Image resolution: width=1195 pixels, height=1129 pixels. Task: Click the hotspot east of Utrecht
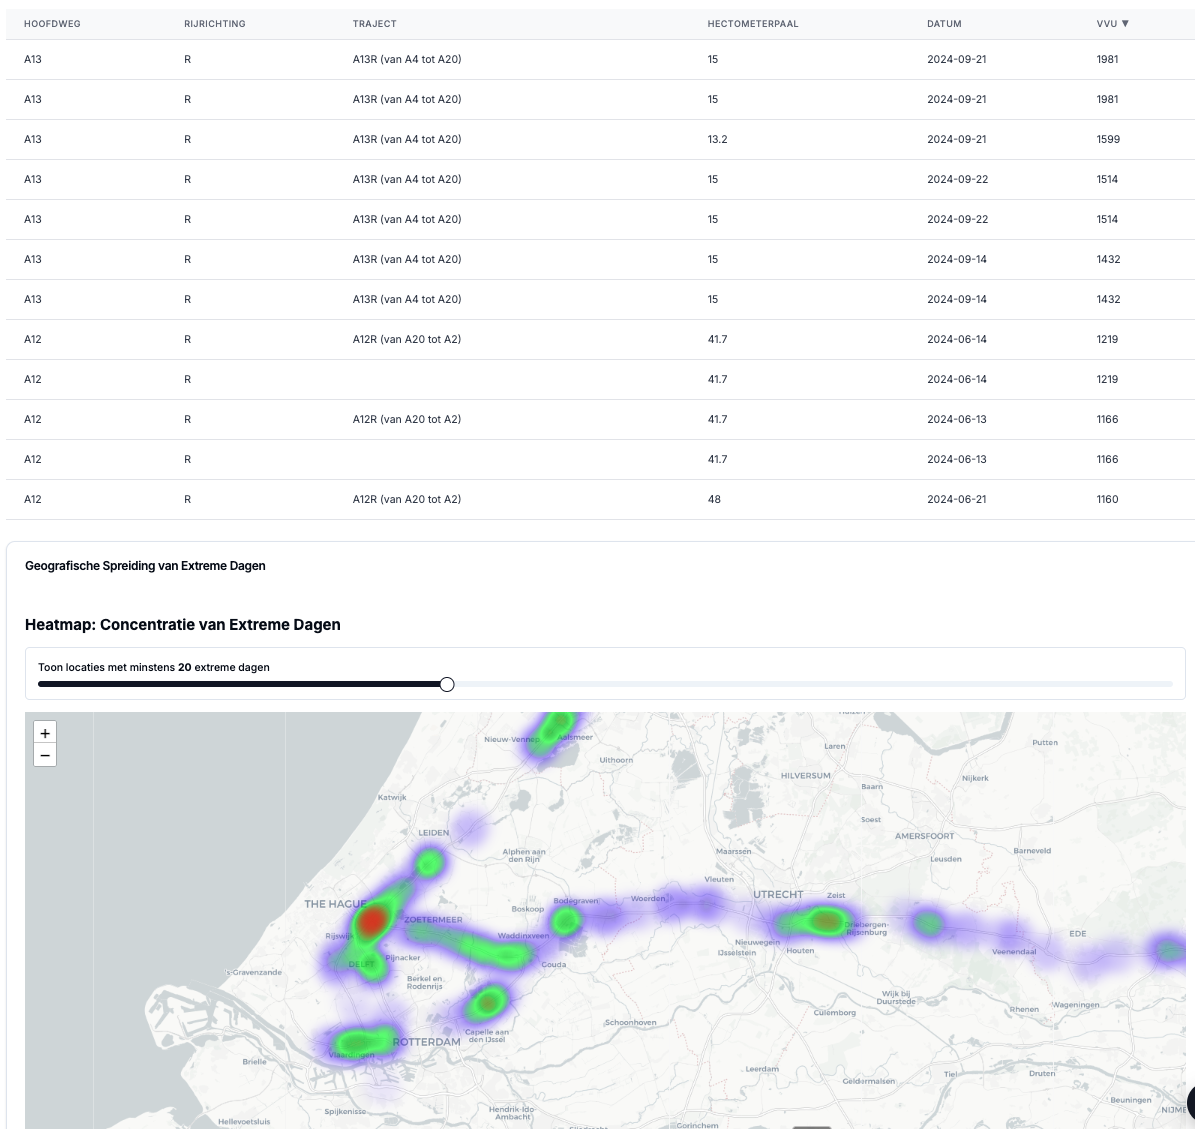[x=824, y=921]
